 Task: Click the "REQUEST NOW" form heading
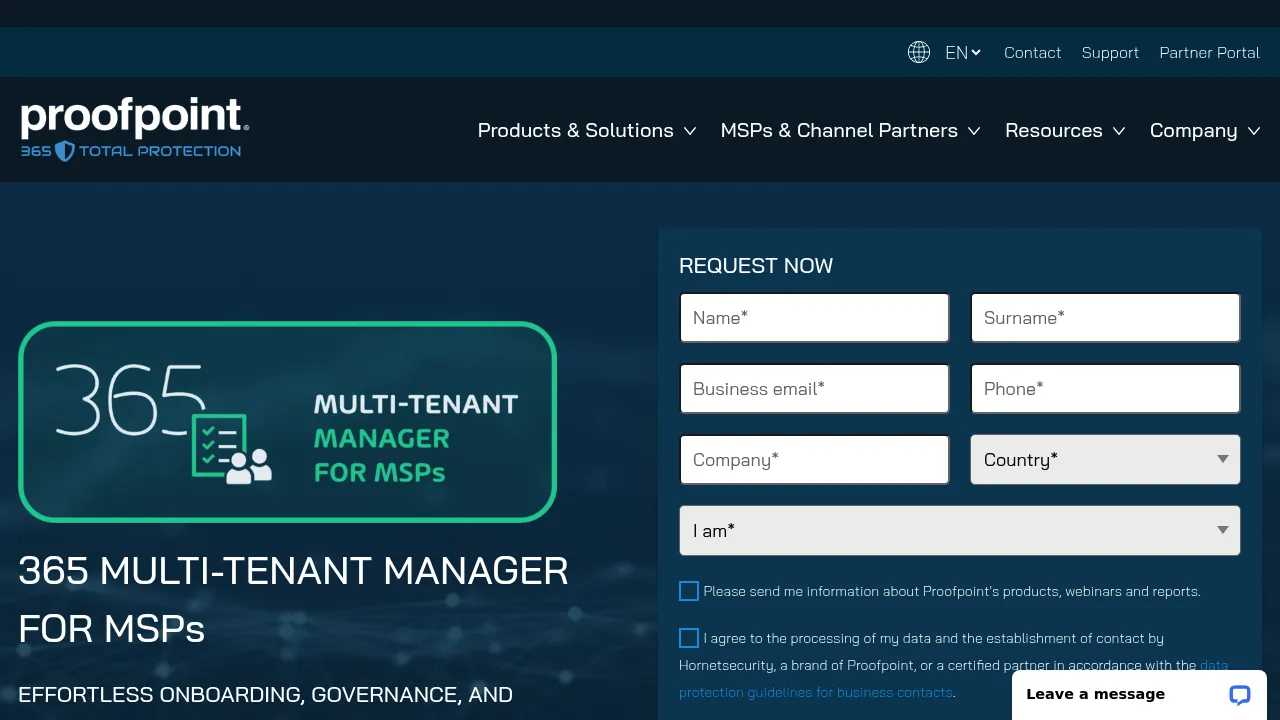coord(756,266)
